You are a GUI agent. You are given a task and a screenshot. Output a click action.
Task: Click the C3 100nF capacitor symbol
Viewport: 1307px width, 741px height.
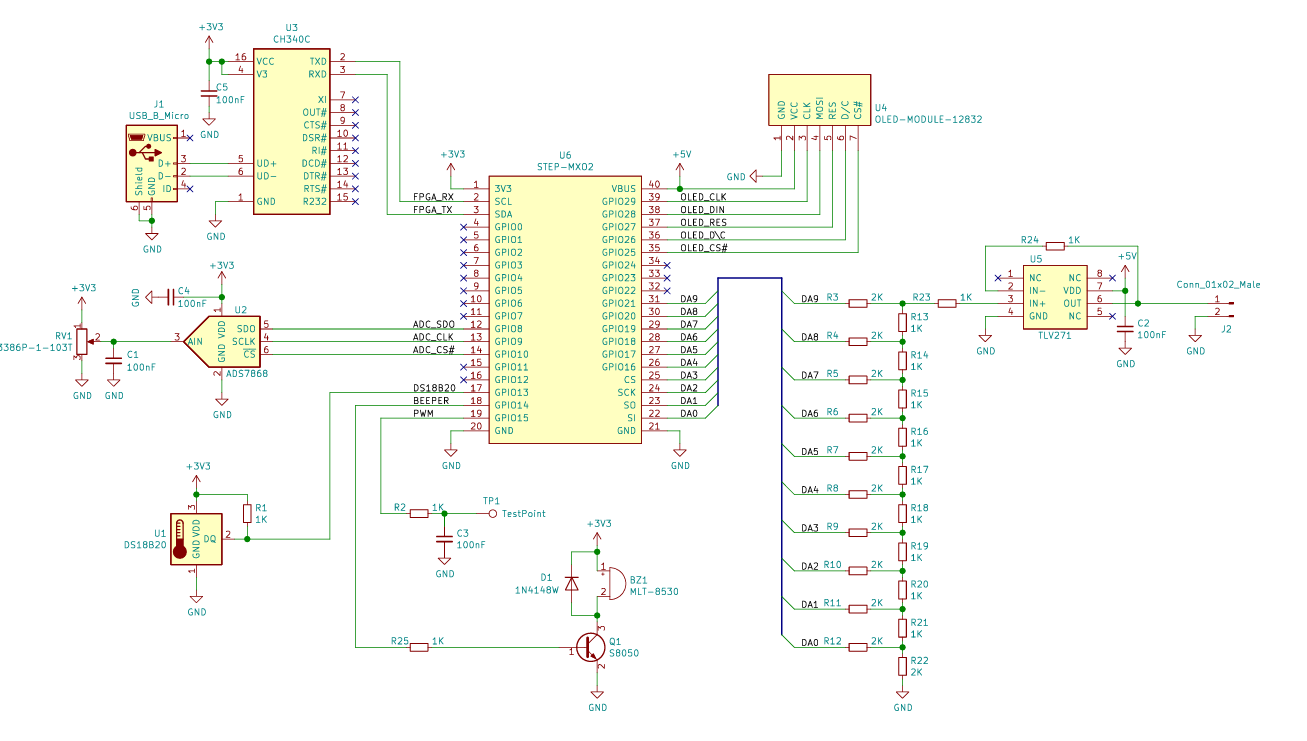point(445,539)
